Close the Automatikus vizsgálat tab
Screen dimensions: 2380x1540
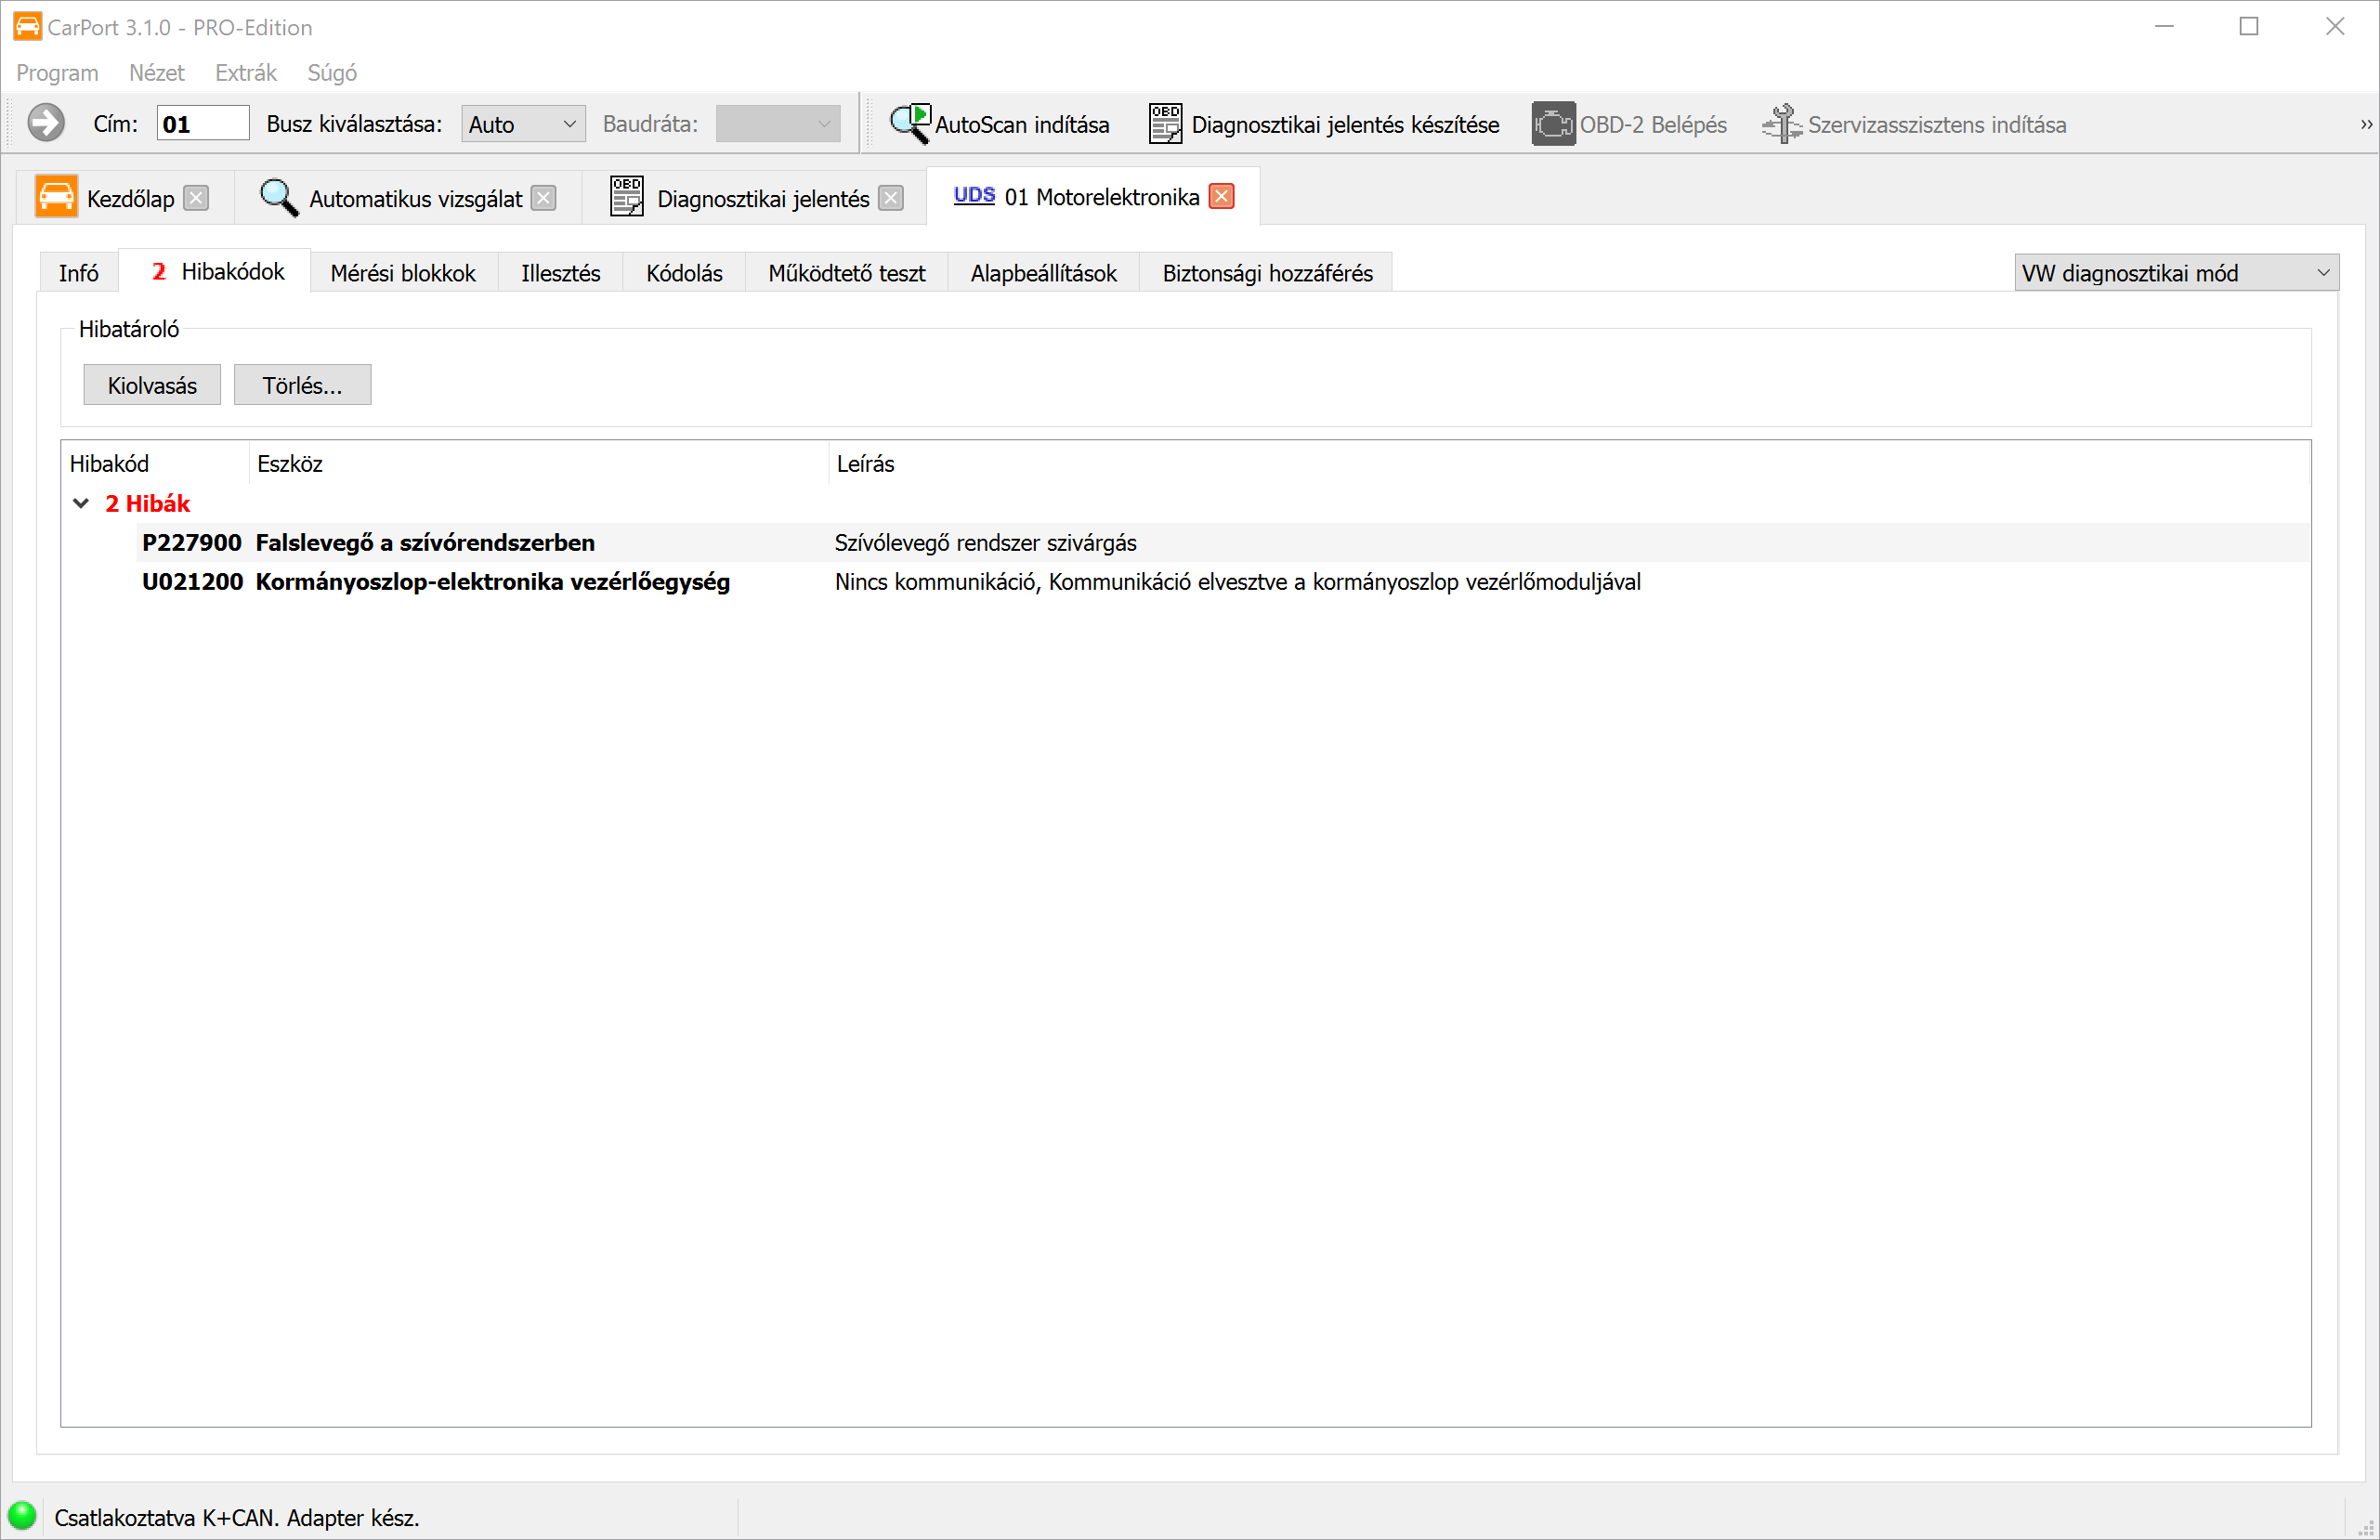point(543,197)
